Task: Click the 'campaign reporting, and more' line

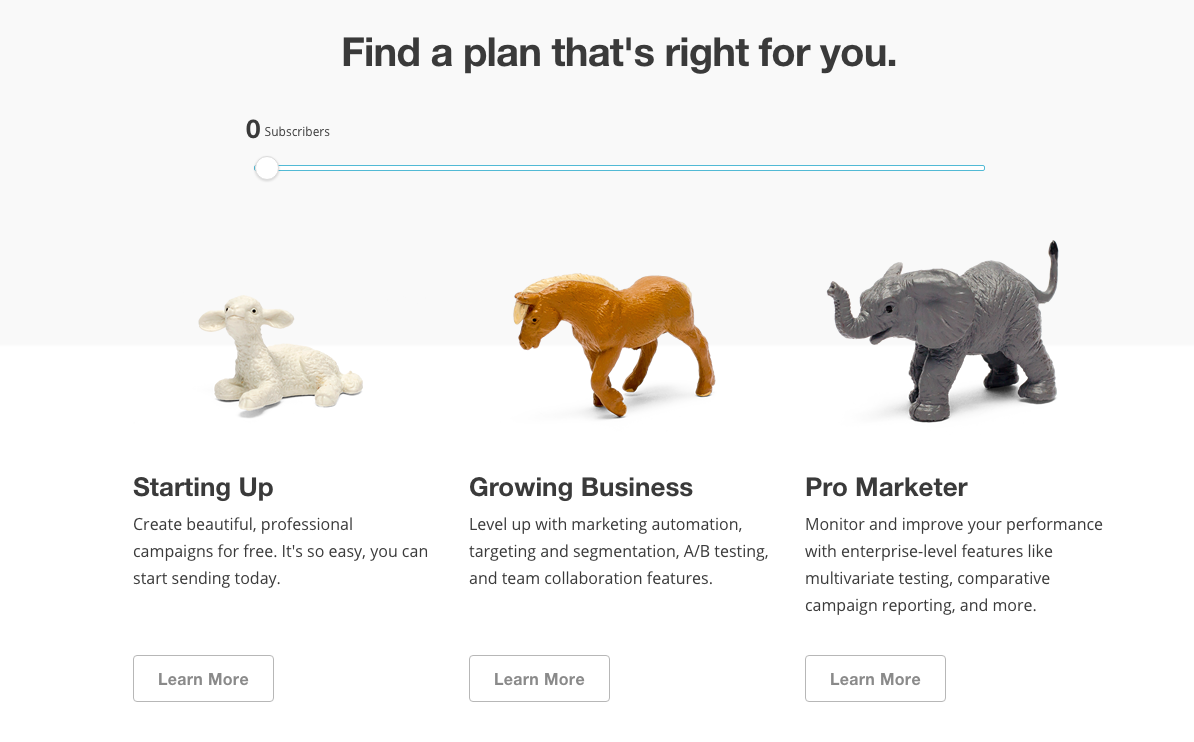Action: (x=920, y=605)
